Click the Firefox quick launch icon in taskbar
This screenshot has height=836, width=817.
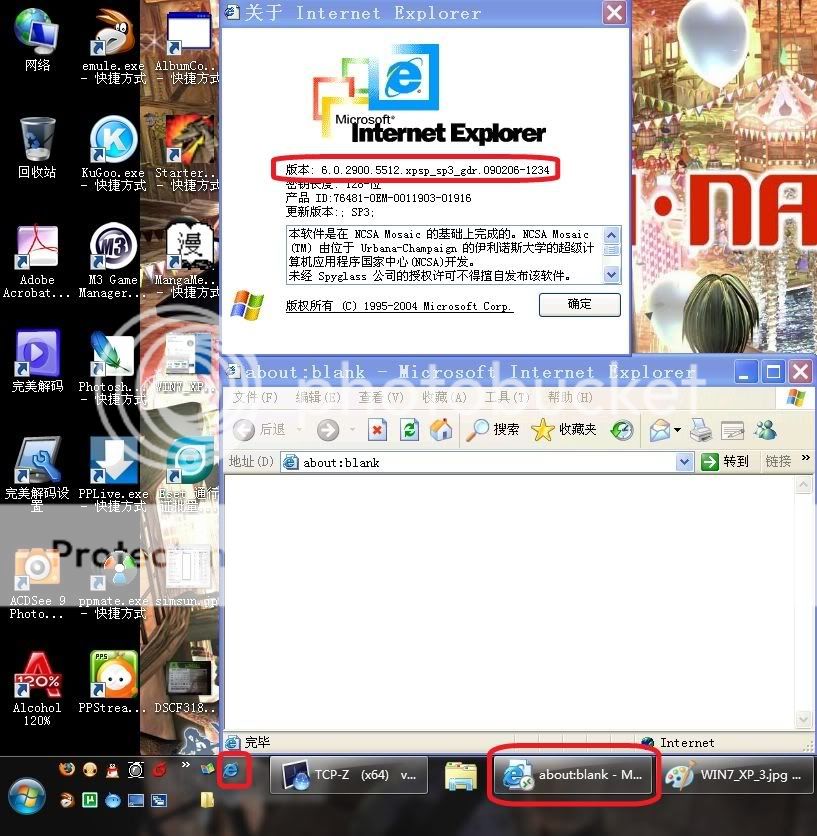67,769
